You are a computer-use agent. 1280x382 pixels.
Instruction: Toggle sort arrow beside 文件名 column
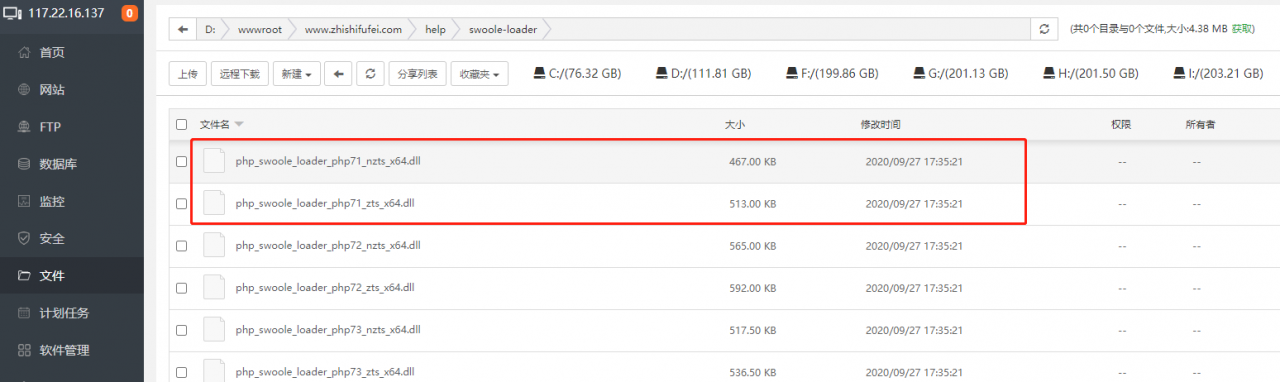(239, 125)
